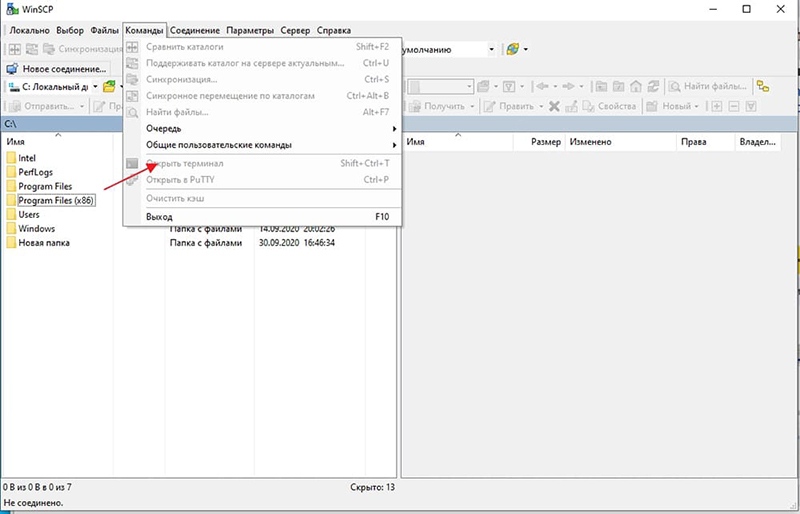The image size is (800, 514).
Task: Choose Exit from the Commands menu
Action: pos(159,217)
